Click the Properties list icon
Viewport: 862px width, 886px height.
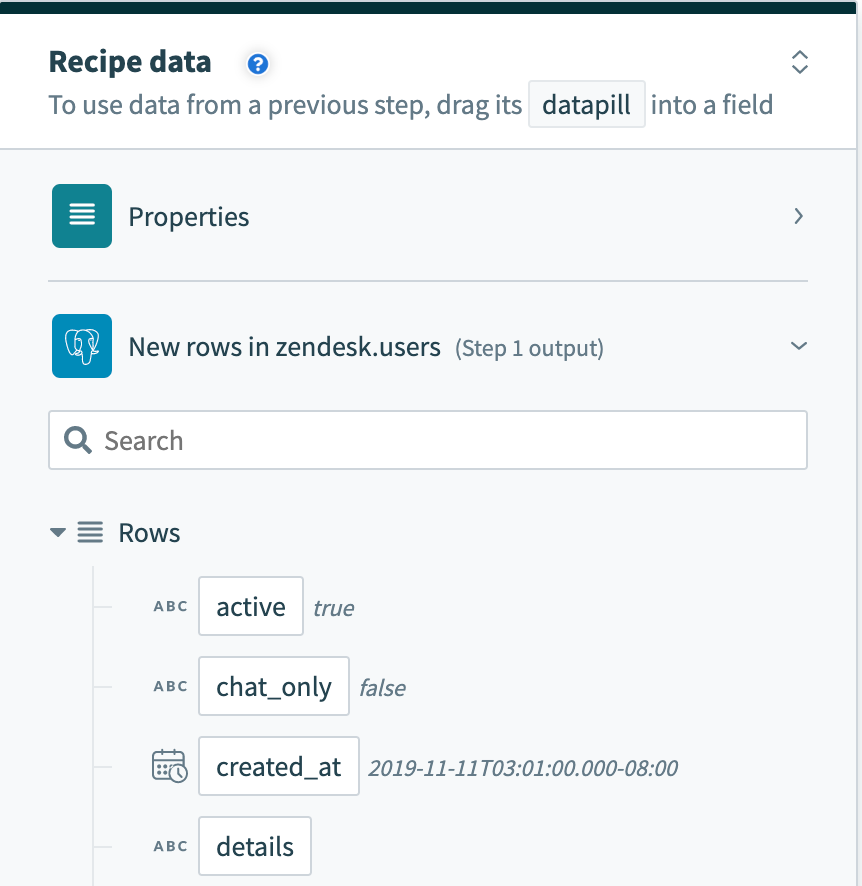pos(81,216)
